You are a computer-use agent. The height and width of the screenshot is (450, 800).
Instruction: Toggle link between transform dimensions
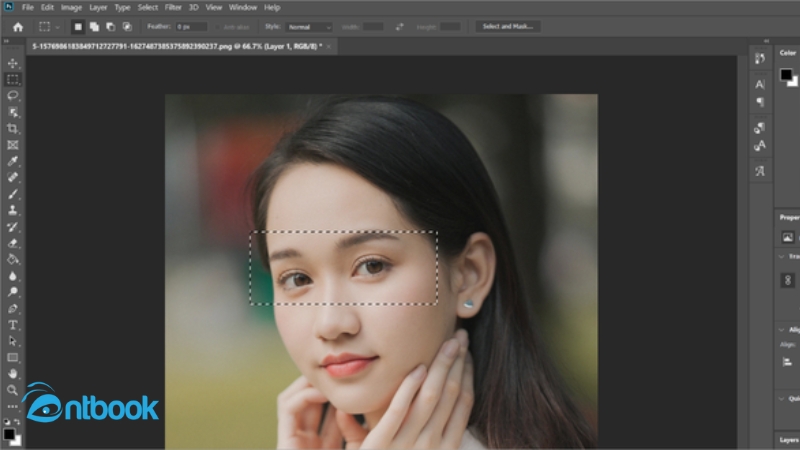click(787, 280)
